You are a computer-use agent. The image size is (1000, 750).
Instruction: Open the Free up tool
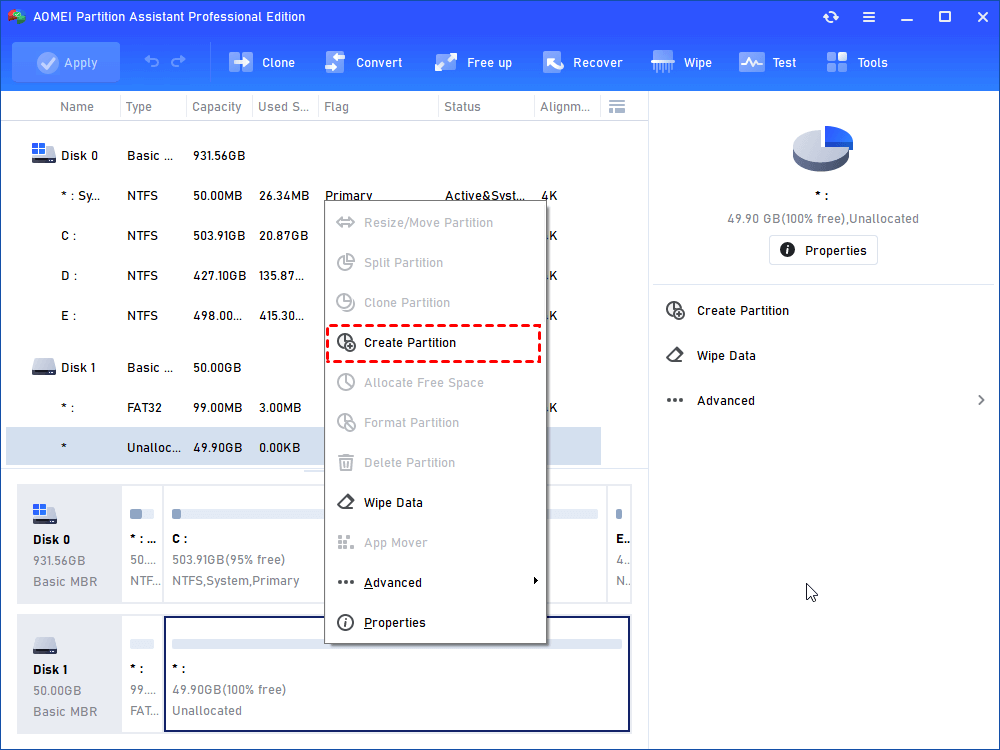(x=473, y=62)
